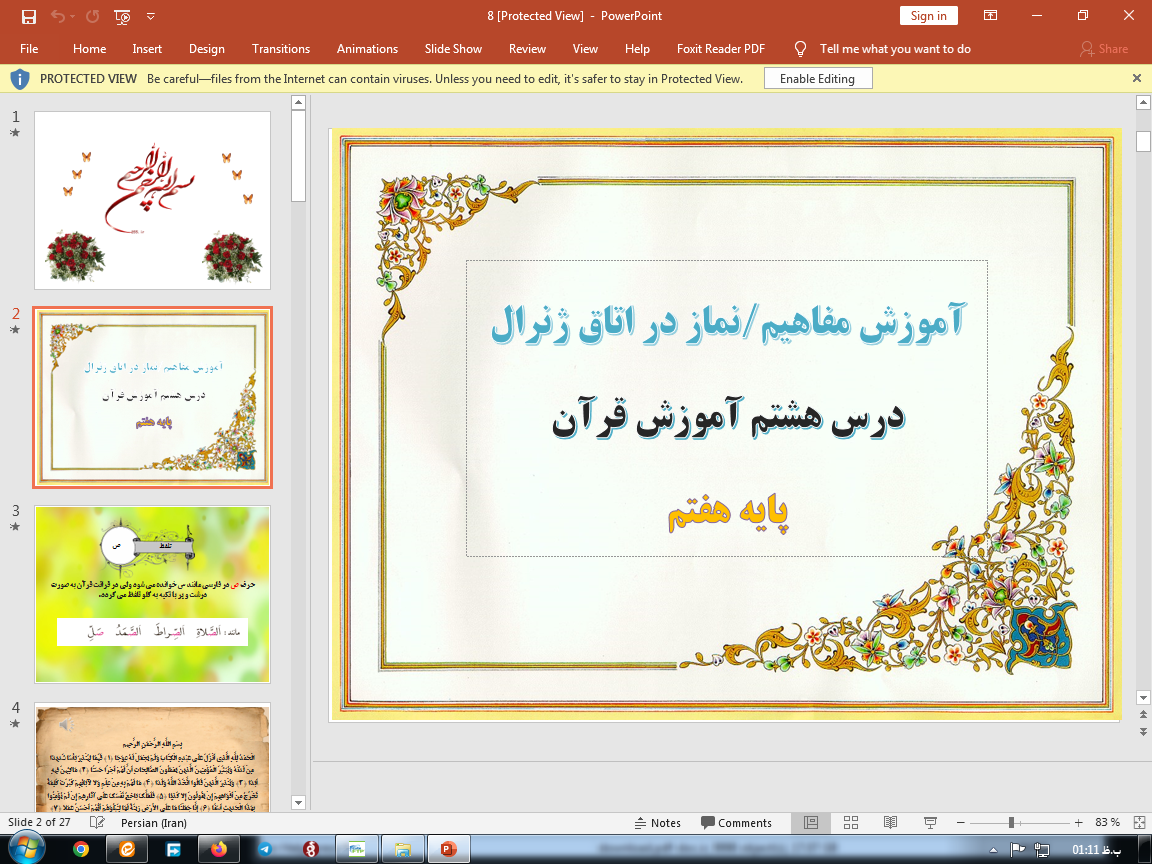Open the Transitions tab

coord(281,49)
